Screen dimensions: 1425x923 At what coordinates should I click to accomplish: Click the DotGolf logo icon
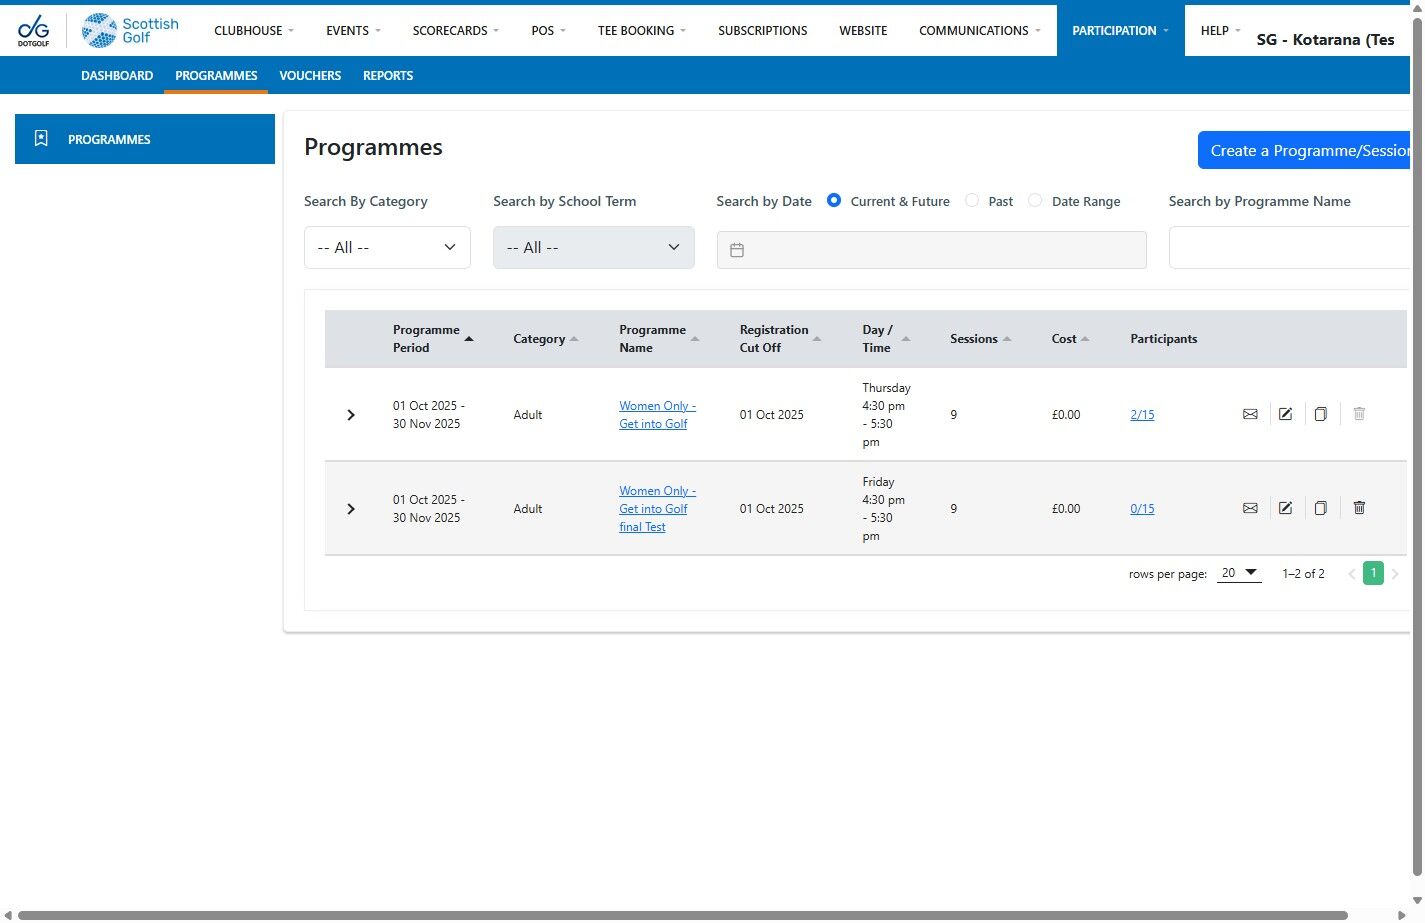tap(33, 30)
